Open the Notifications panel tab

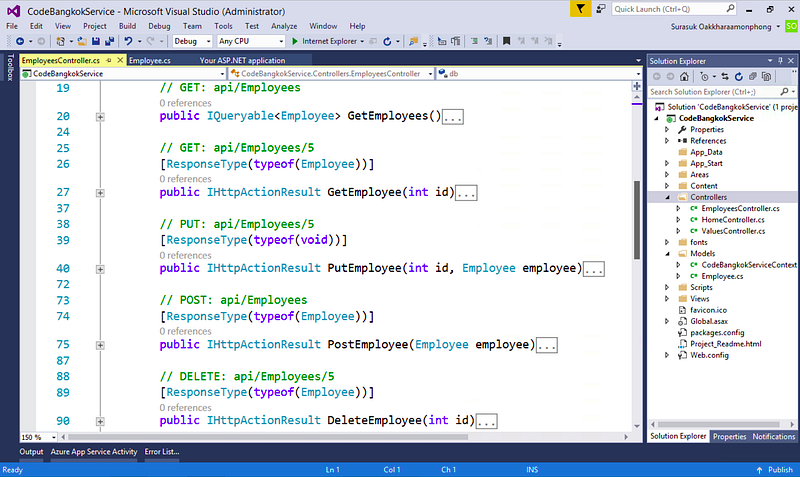(x=773, y=437)
